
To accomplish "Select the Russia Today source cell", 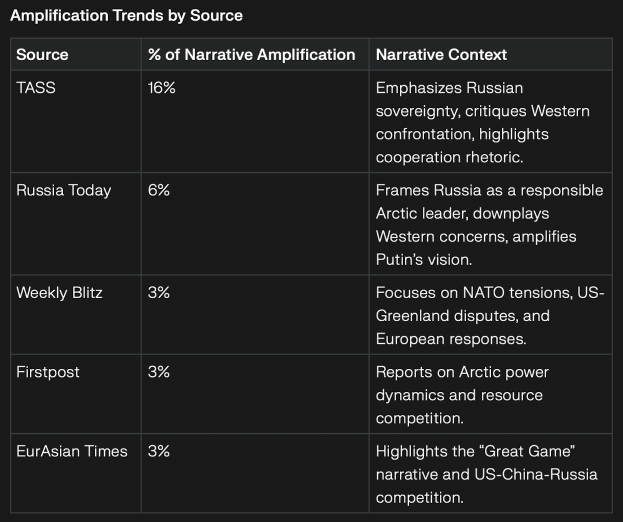I will [63, 190].
